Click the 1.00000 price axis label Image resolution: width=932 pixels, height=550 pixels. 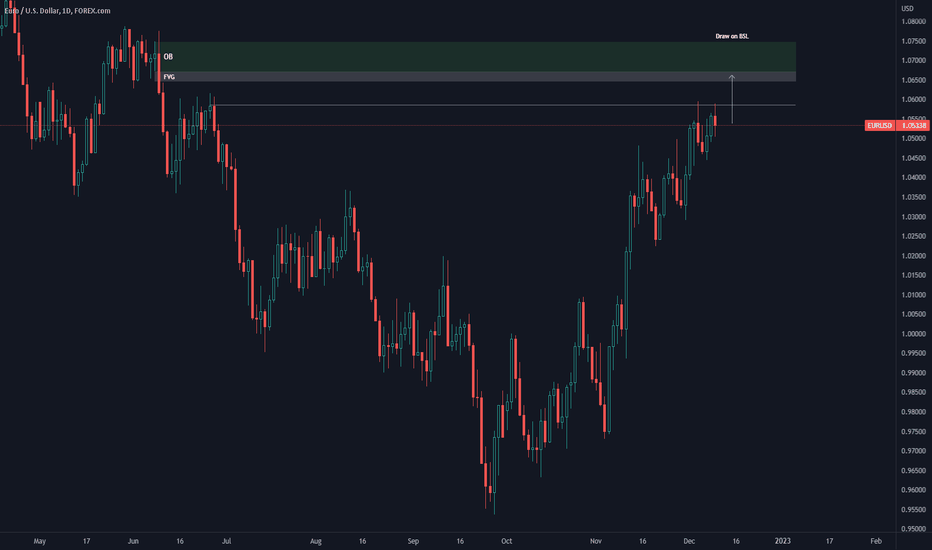click(914, 334)
